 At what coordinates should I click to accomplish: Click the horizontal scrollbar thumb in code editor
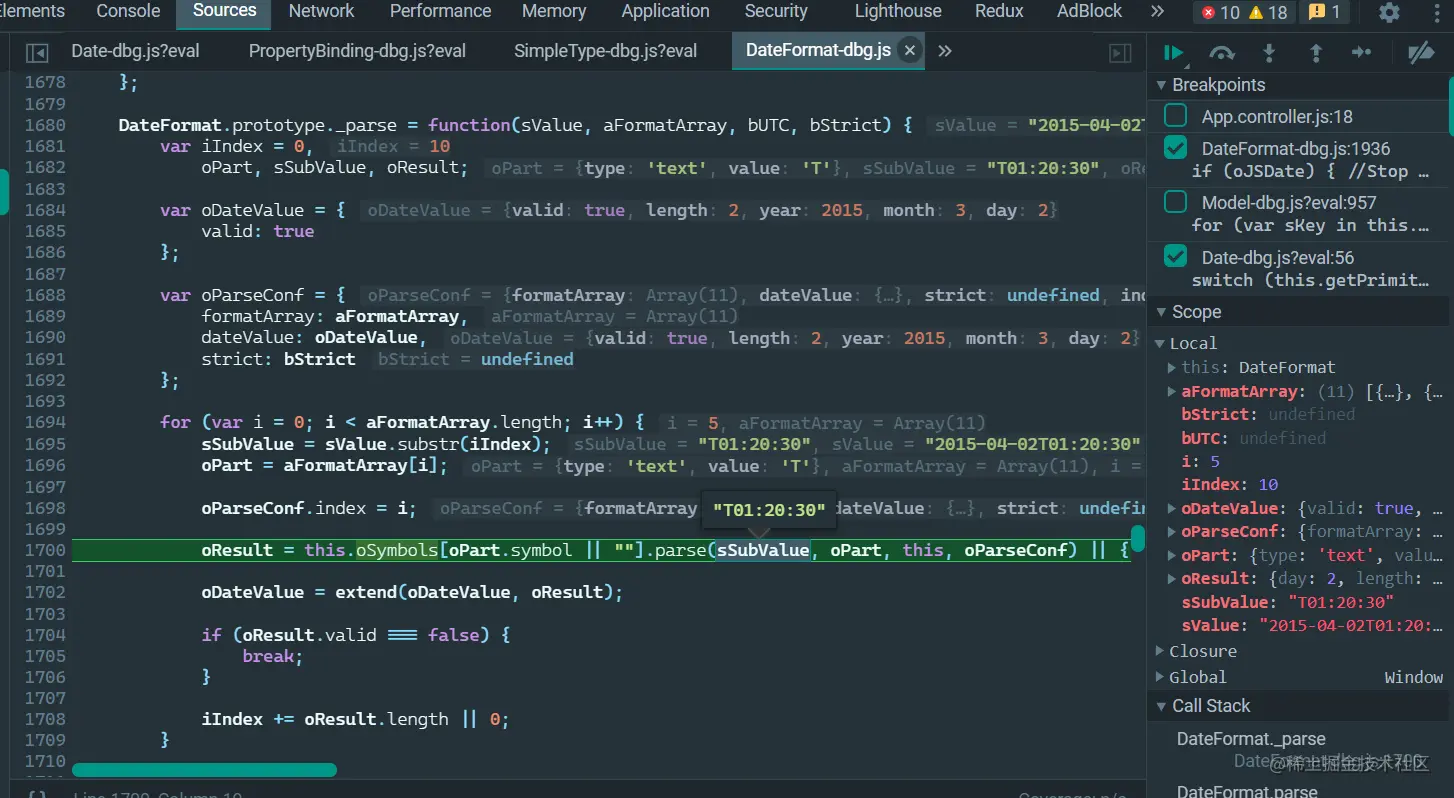204,770
